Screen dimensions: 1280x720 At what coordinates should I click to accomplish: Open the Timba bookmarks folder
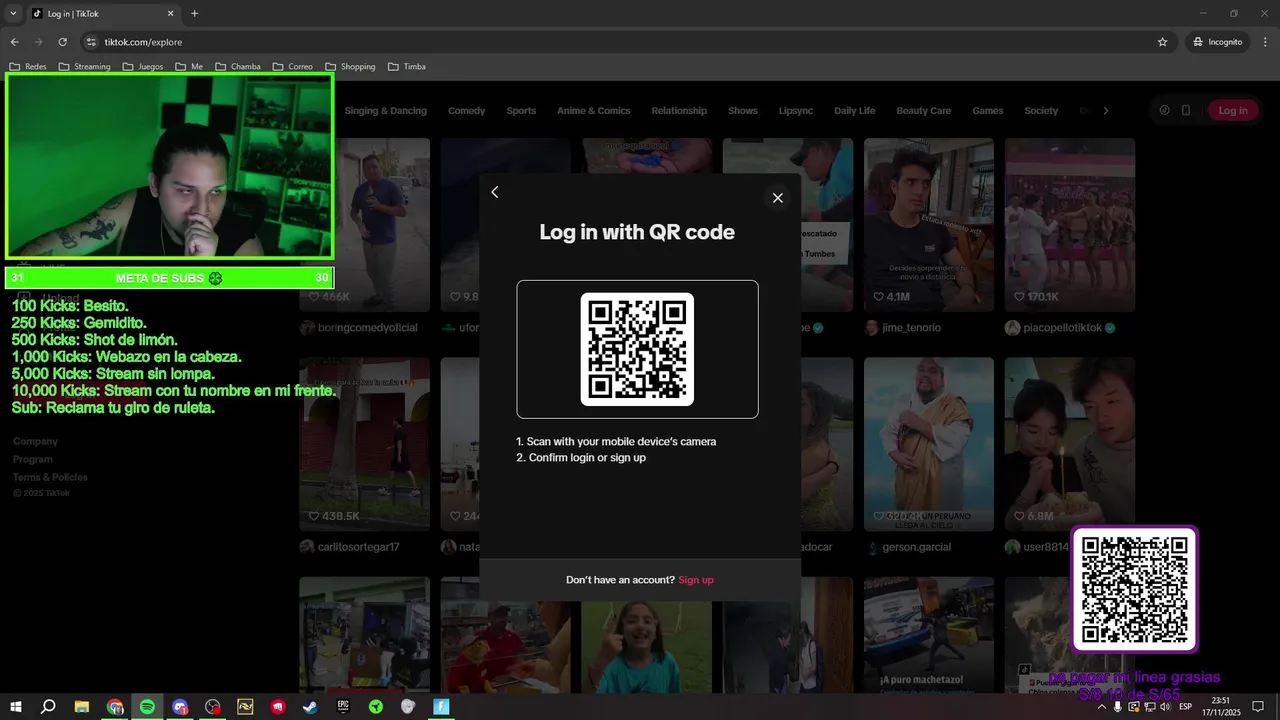[x=407, y=67]
